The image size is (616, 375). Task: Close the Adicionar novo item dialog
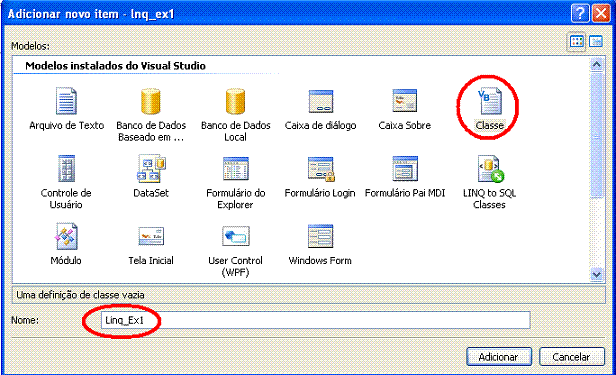(x=601, y=13)
